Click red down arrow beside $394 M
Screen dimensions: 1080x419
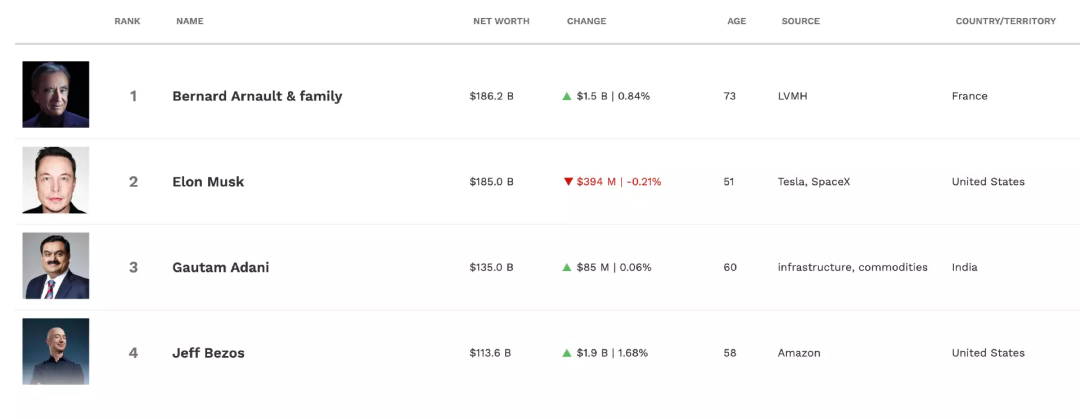coord(568,182)
